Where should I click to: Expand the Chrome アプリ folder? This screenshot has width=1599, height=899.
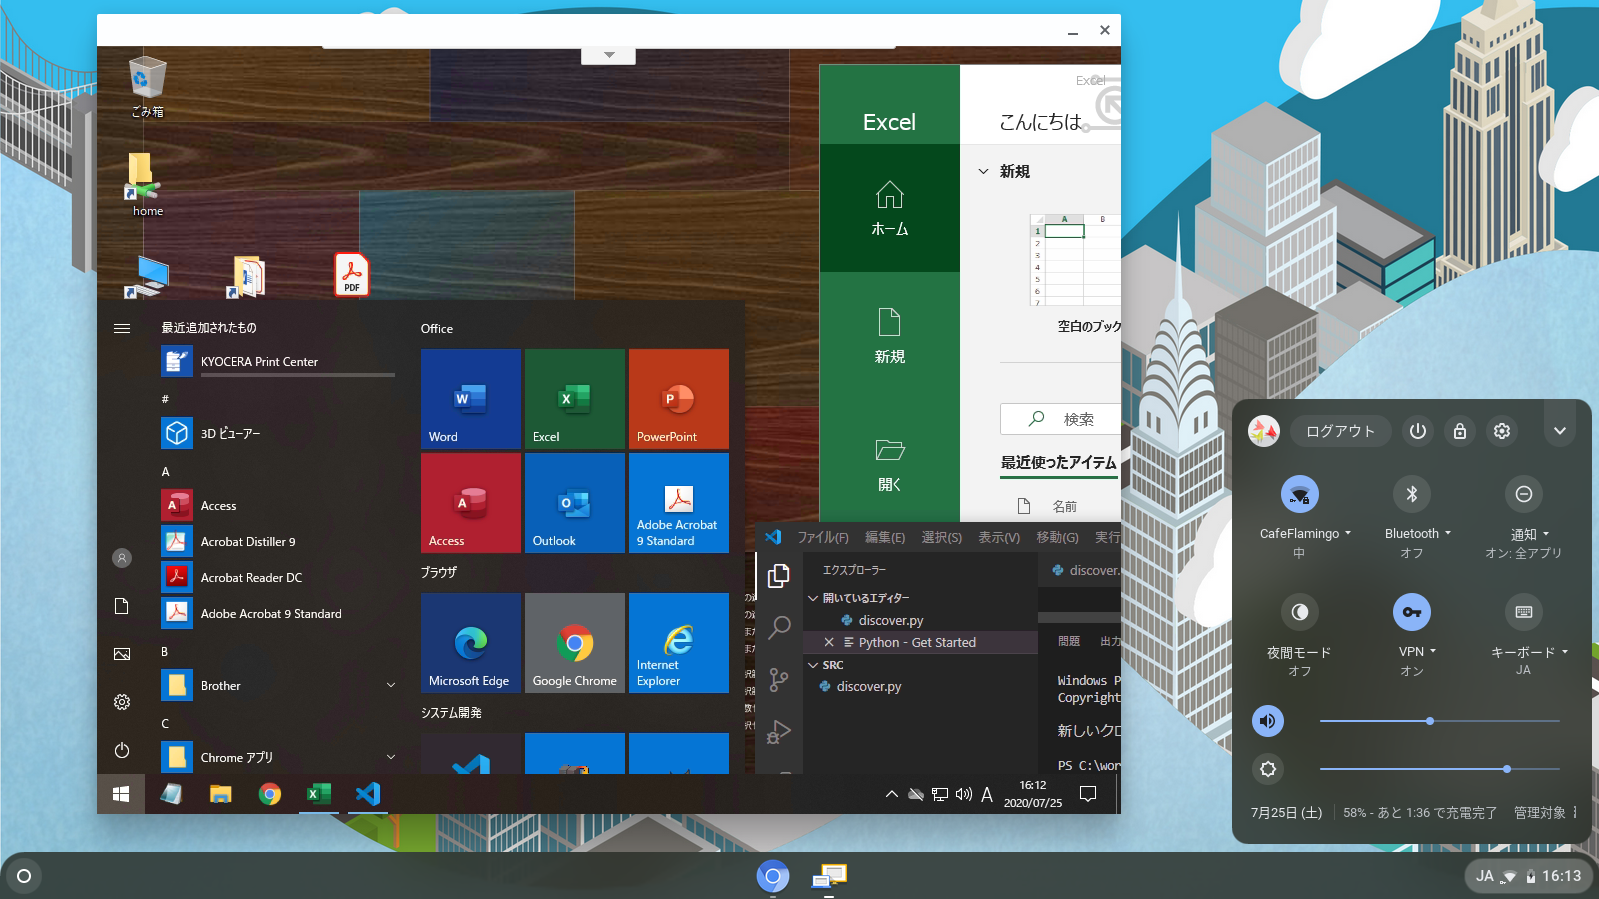point(391,757)
